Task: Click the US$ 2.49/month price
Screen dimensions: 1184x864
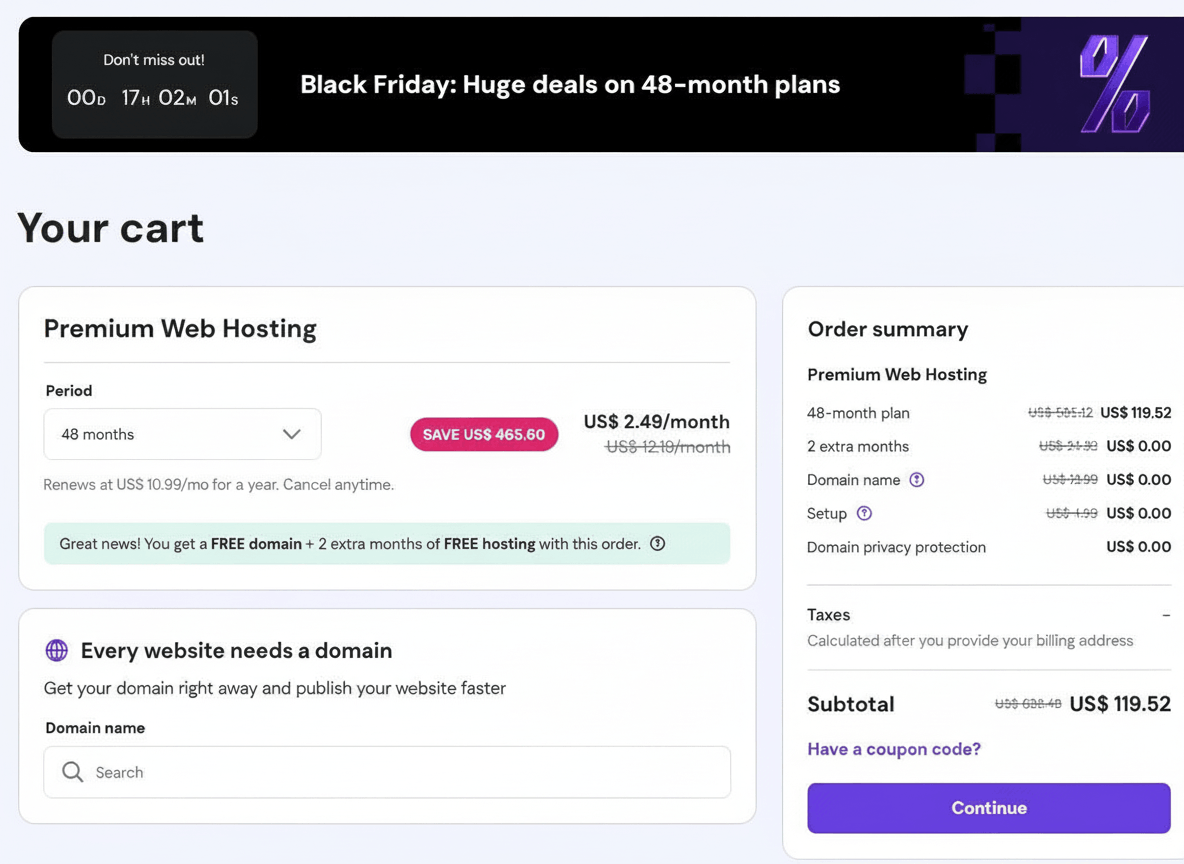Action: coord(656,422)
